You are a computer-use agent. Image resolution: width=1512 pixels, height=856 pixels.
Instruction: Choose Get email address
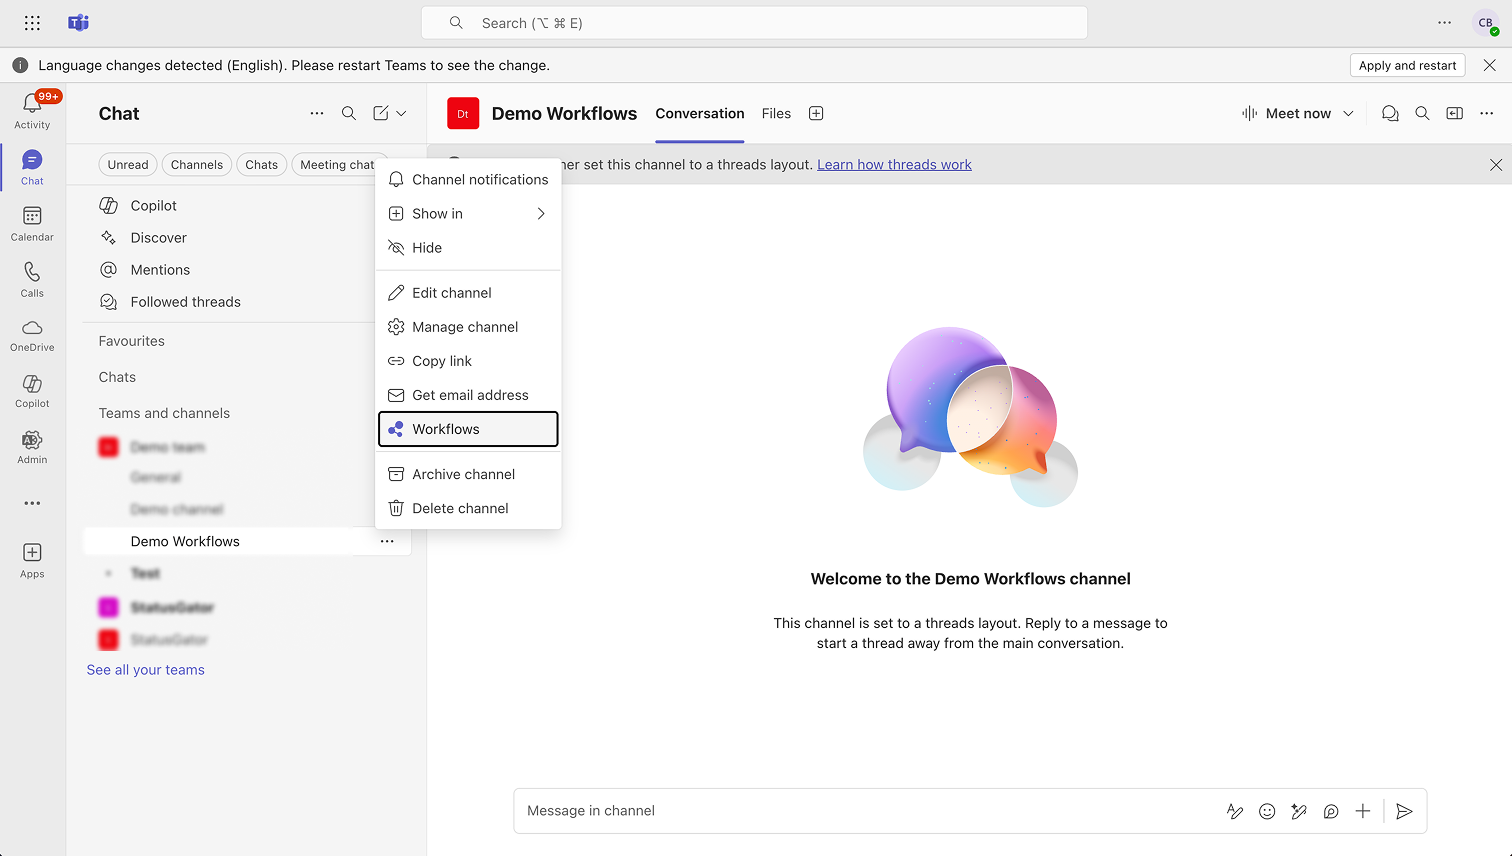point(468,395)
